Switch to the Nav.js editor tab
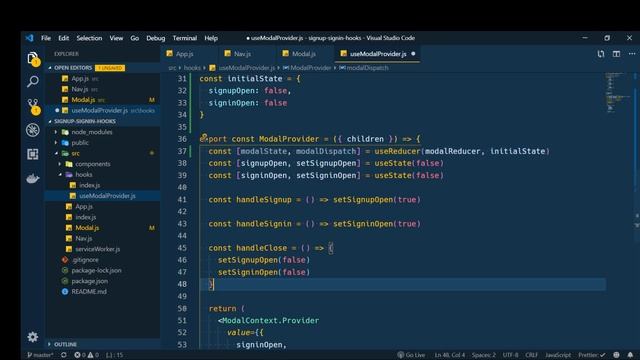This screenshot has width=640, height=360. (248, 54)
